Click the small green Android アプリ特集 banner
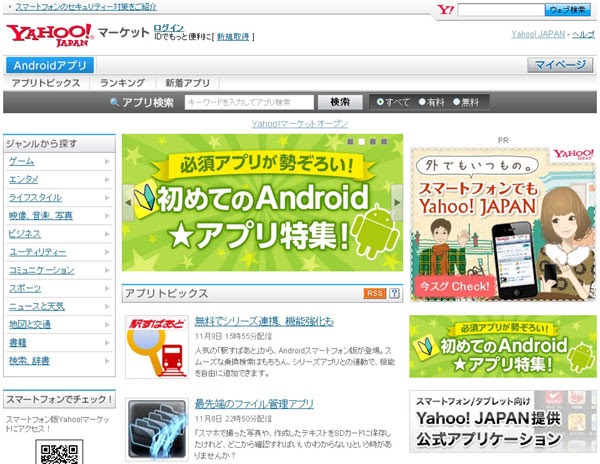Viewport: 600px width, 464px height. coord(503,347)
